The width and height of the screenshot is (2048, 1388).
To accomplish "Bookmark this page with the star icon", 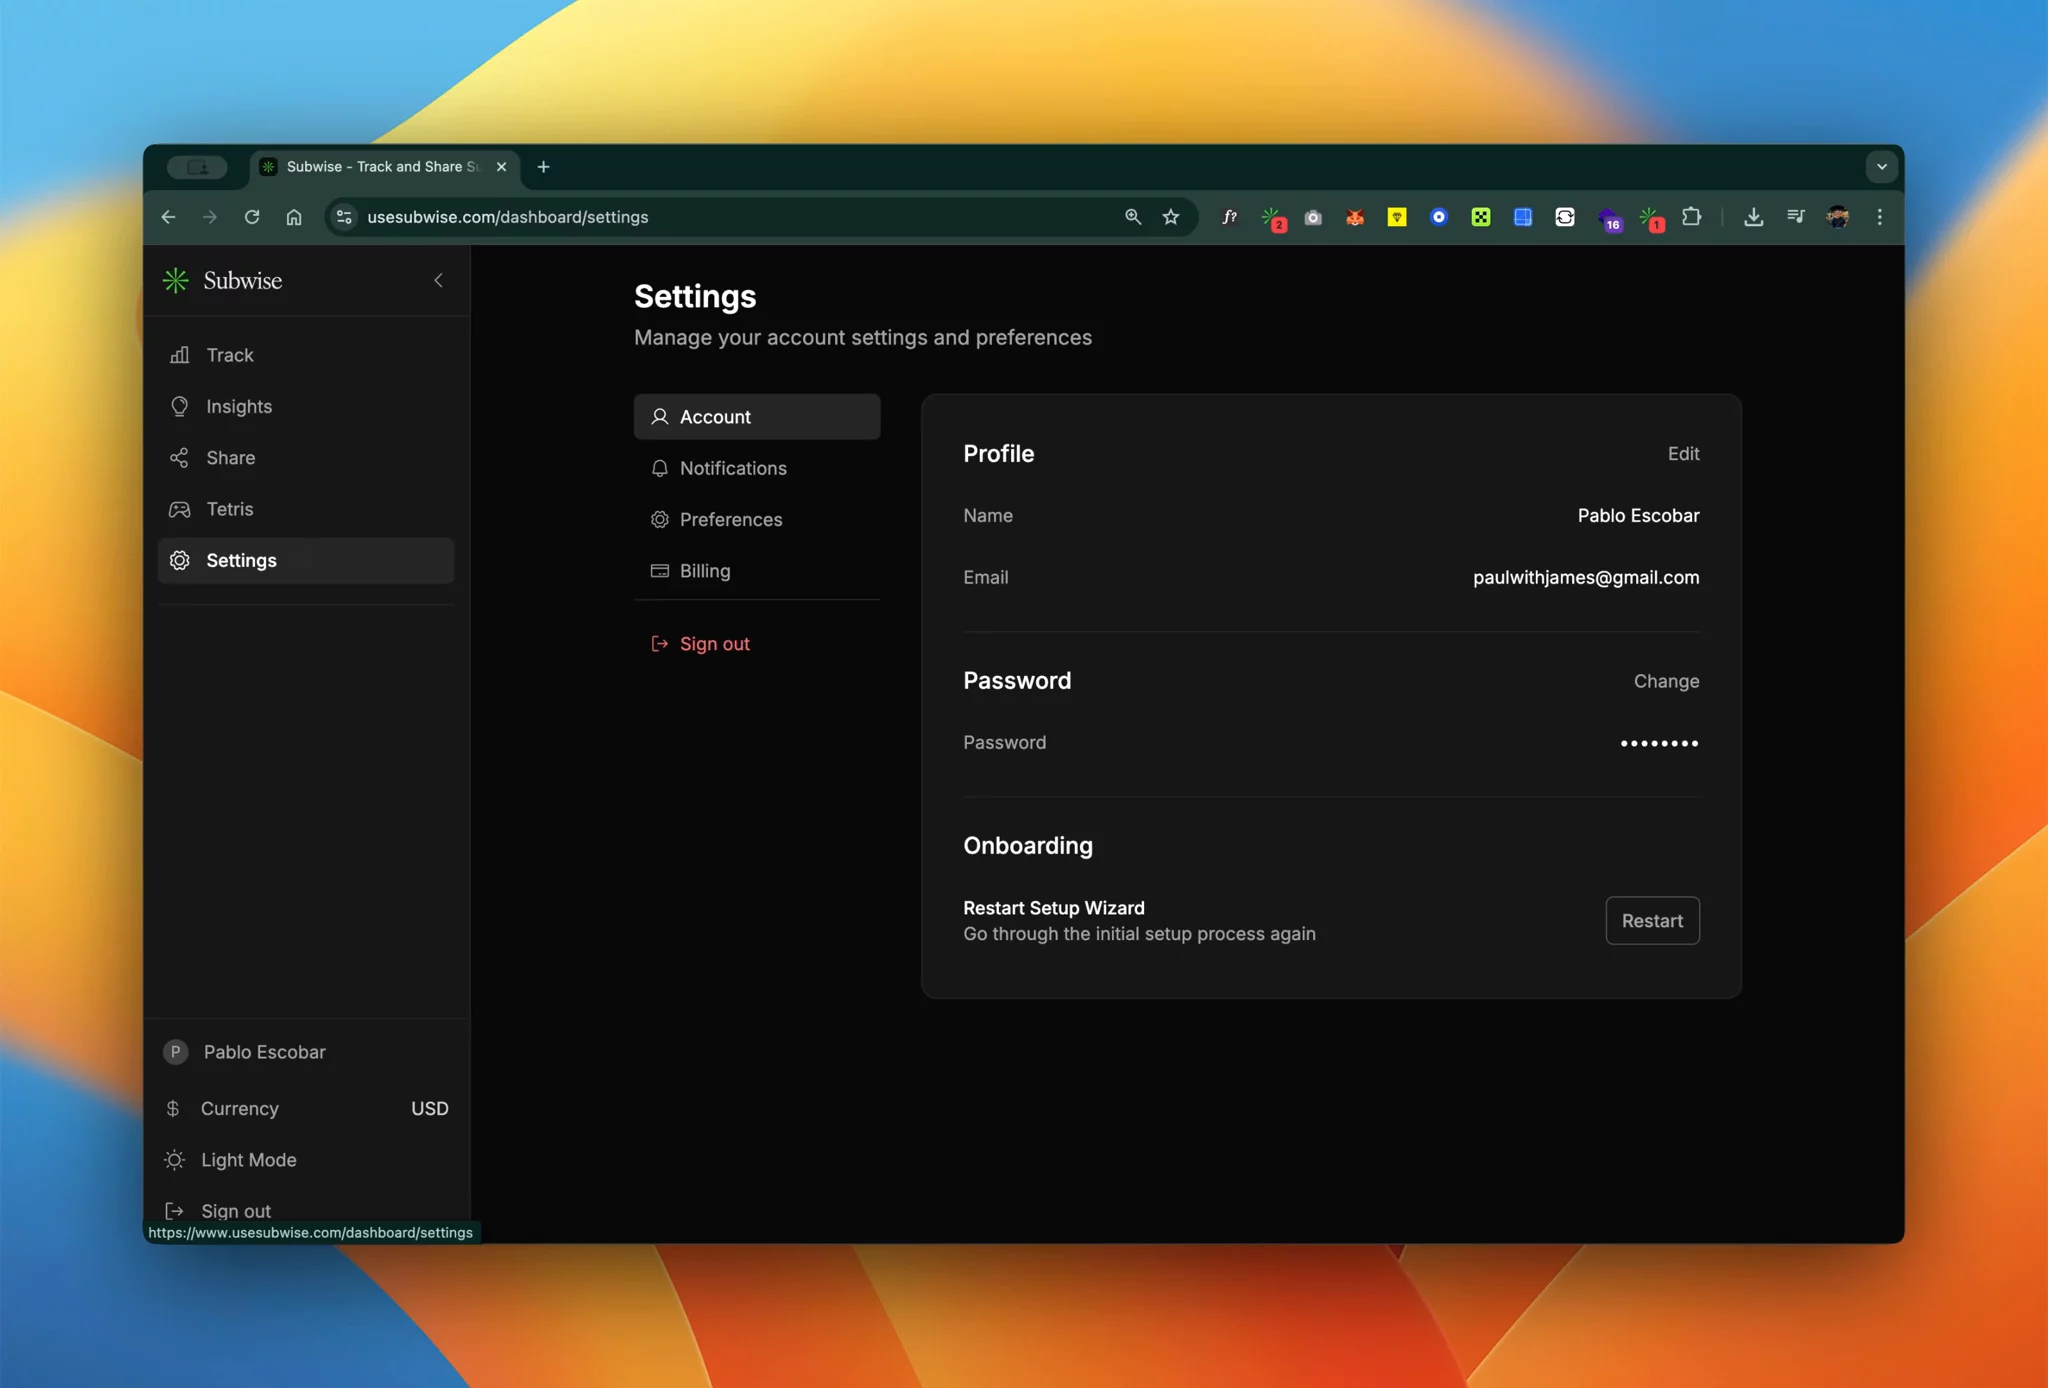I will [x=1171, y=217].
